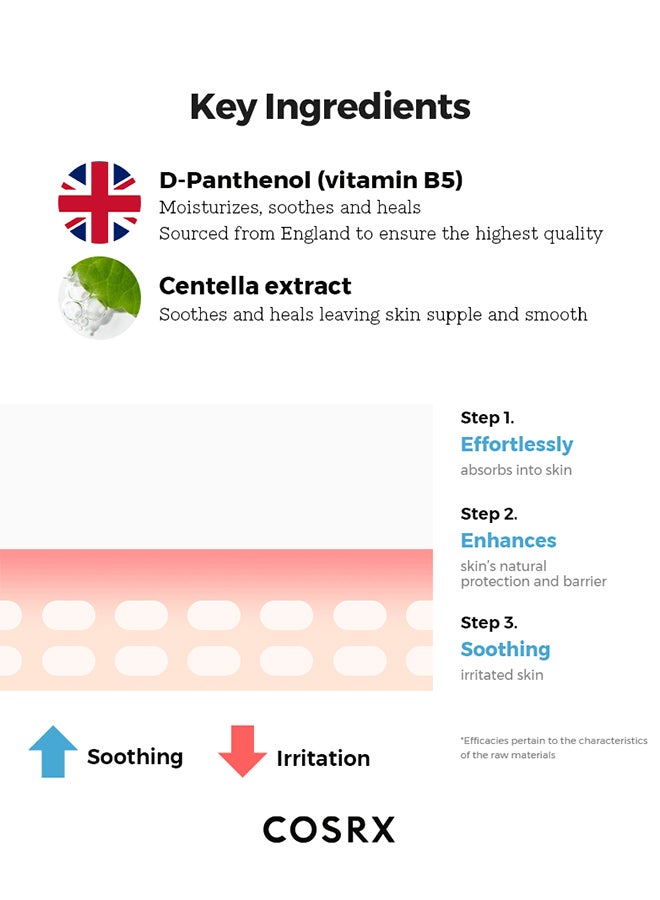Viewport: 660px width, 900px height.
Task: Click the red Irritation down arrow
Action: 242,751
